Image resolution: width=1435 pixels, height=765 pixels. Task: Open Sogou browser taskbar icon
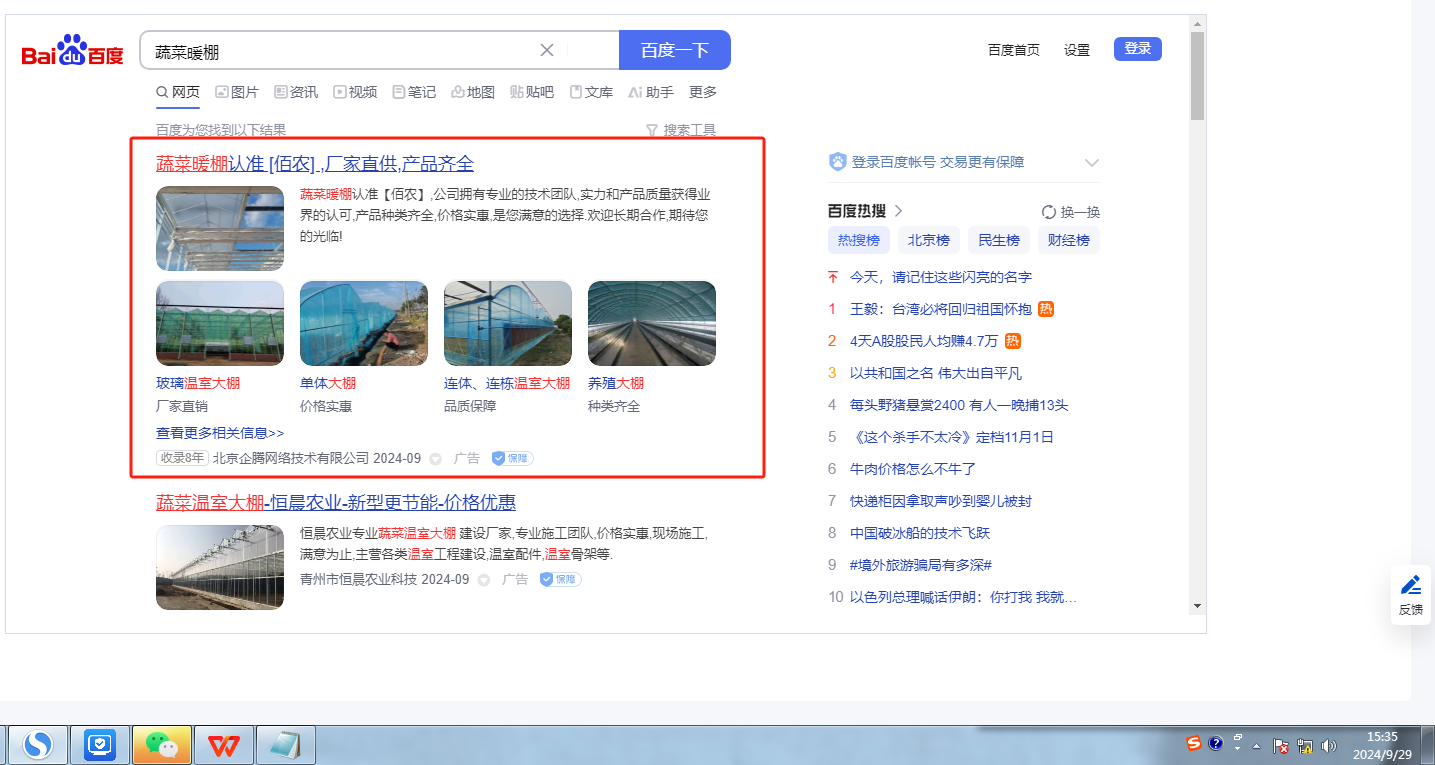(x=38, y=745)
